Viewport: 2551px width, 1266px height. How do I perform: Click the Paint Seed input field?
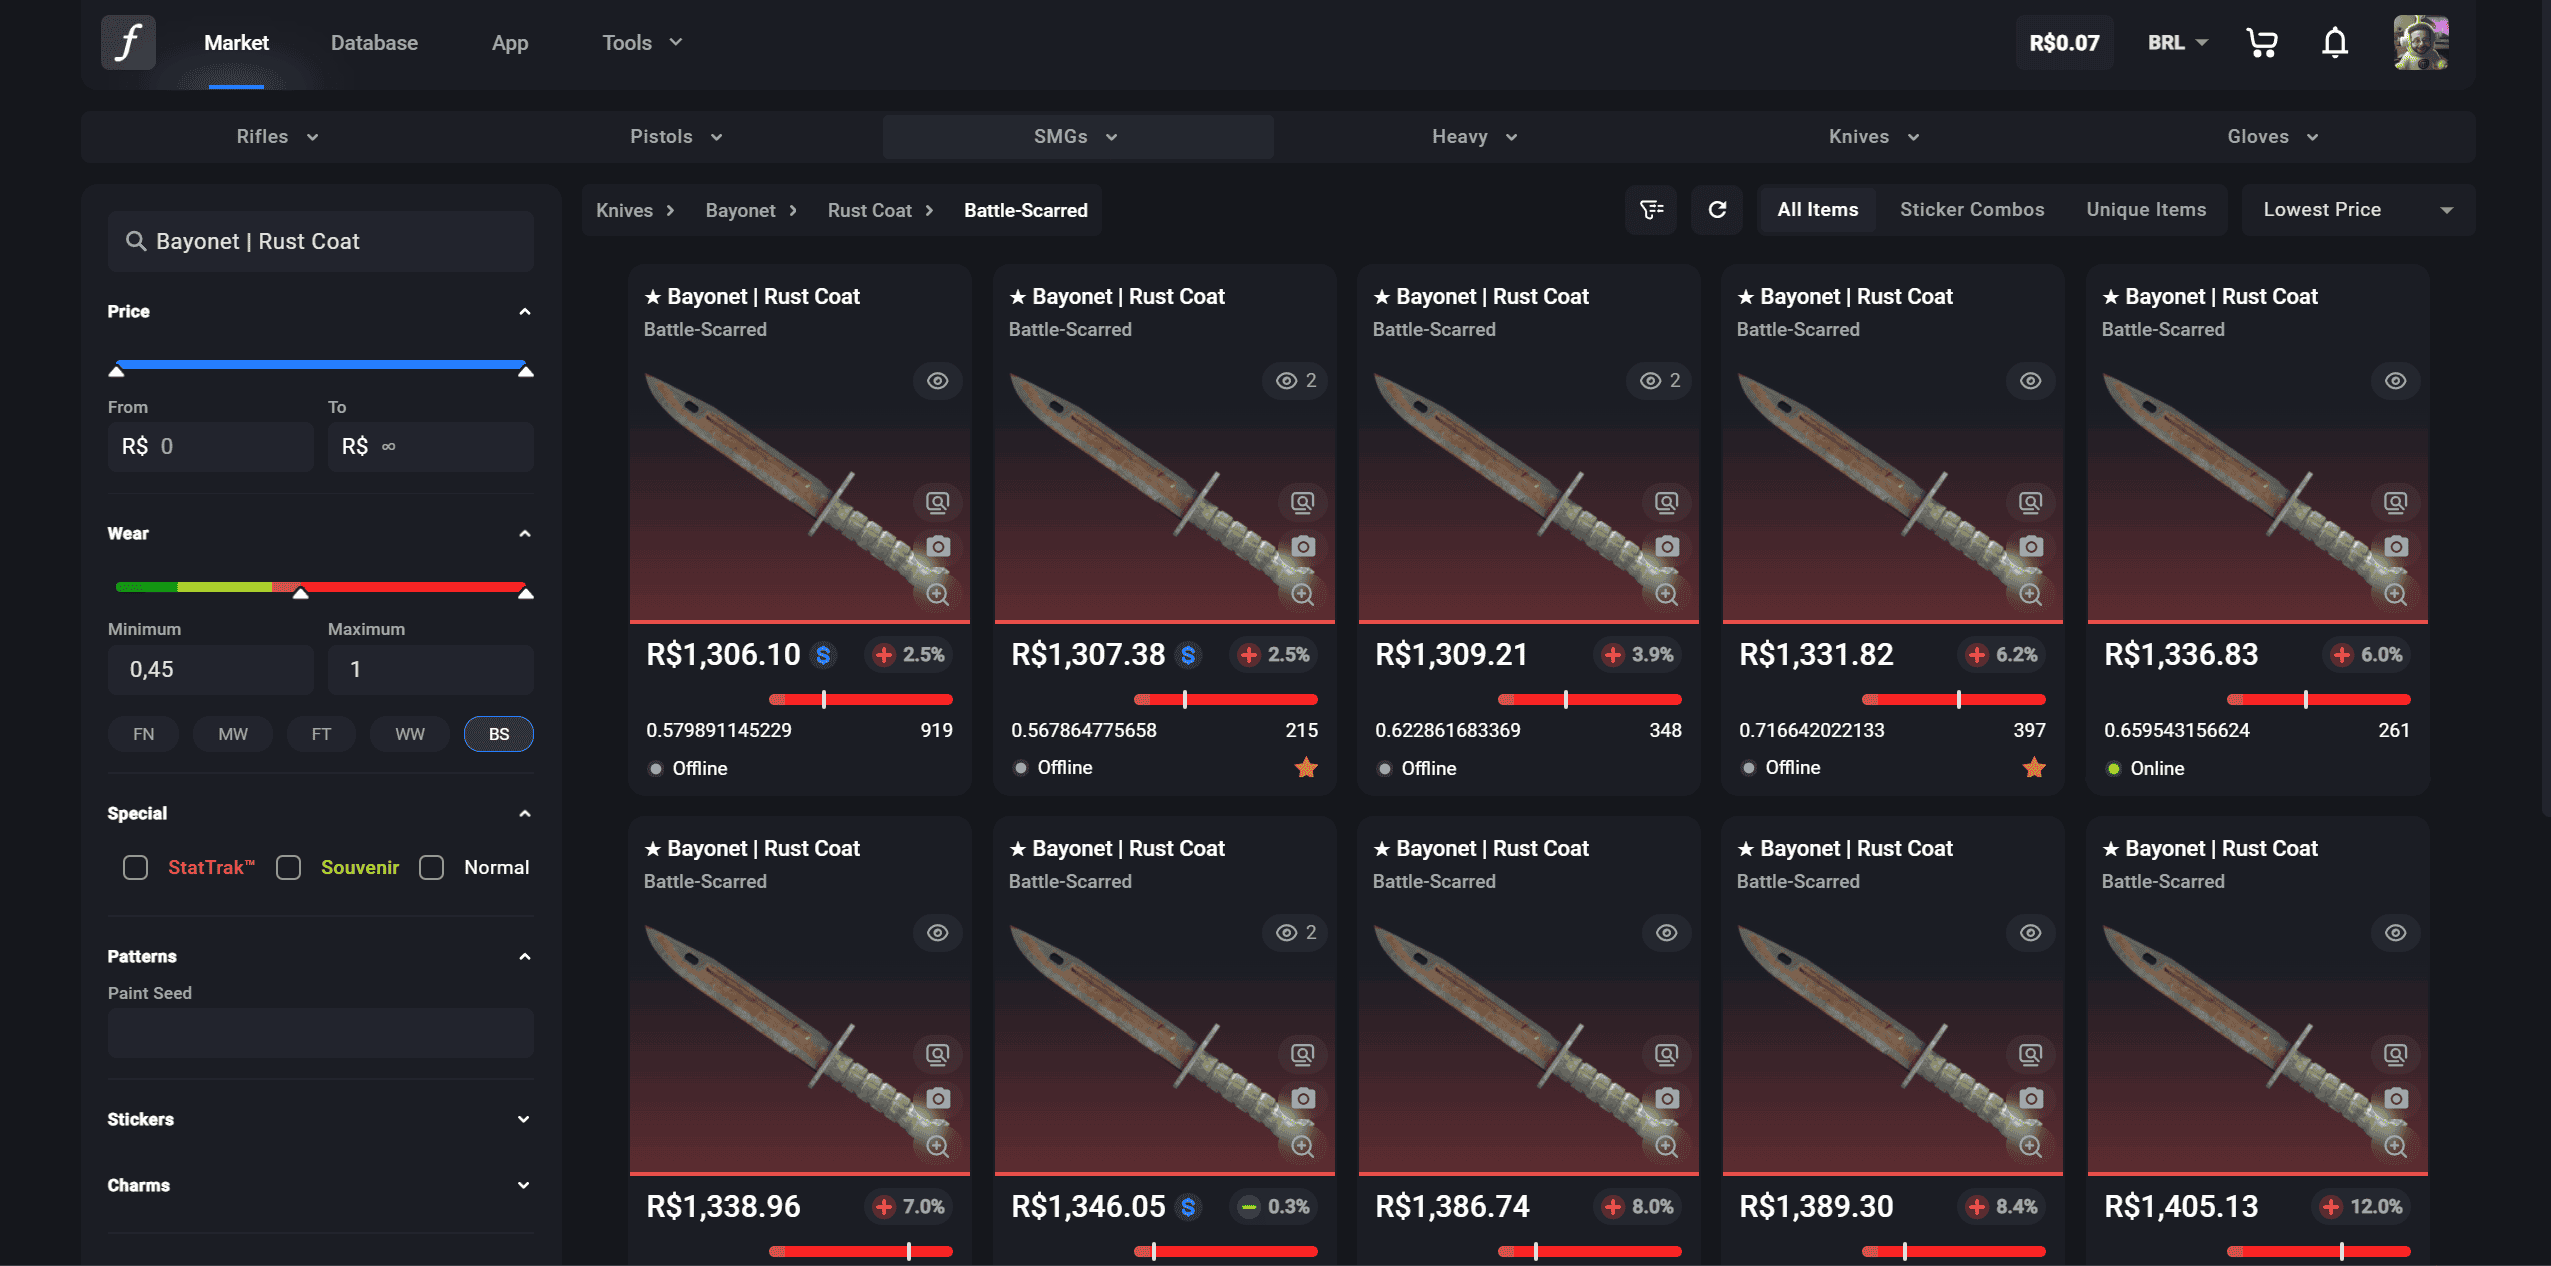320,1033
